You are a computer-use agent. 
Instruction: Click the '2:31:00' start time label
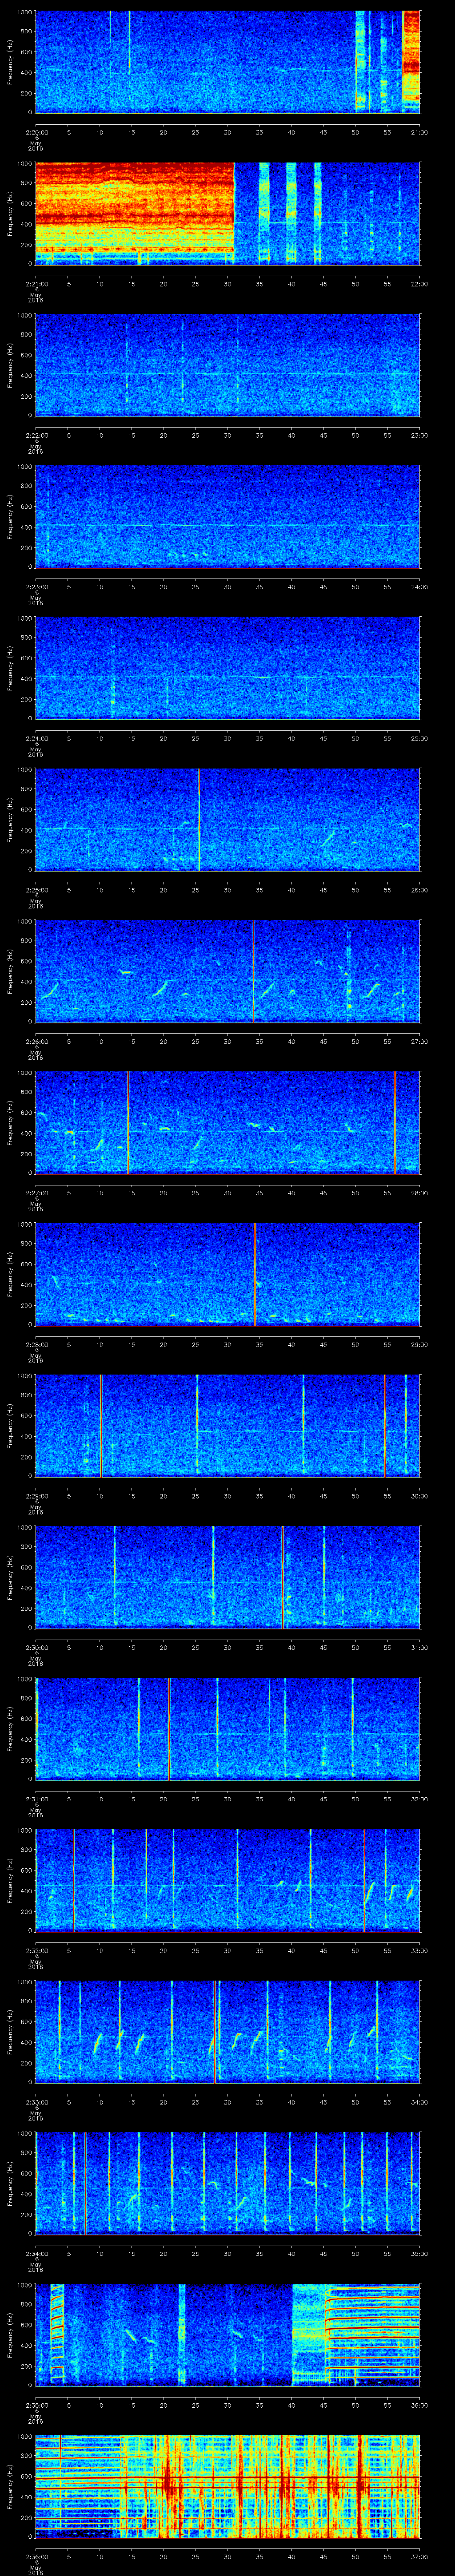coord(36,1799)
